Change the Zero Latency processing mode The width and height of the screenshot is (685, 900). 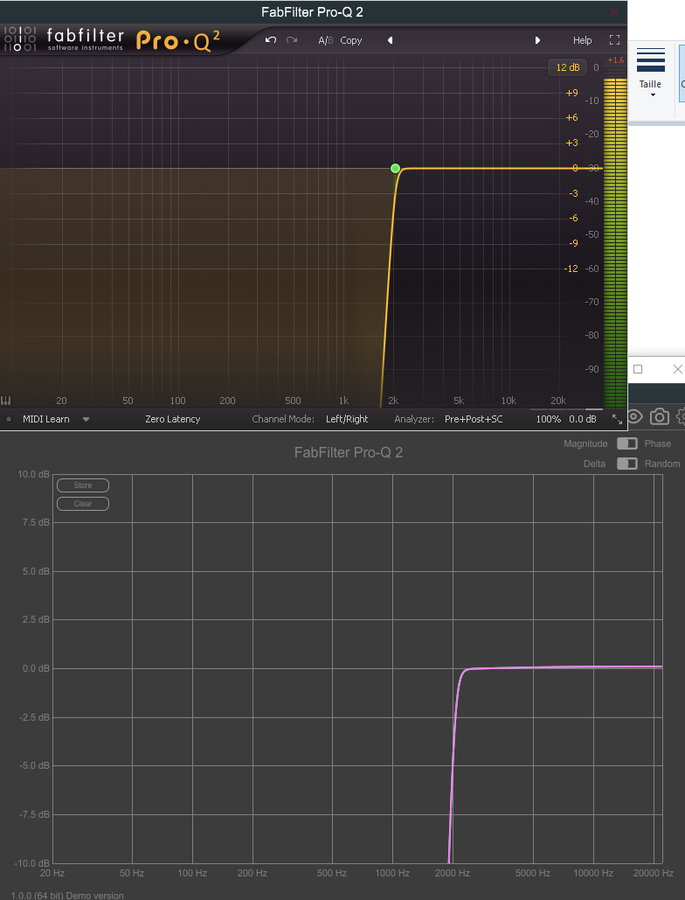coord(173,419)
